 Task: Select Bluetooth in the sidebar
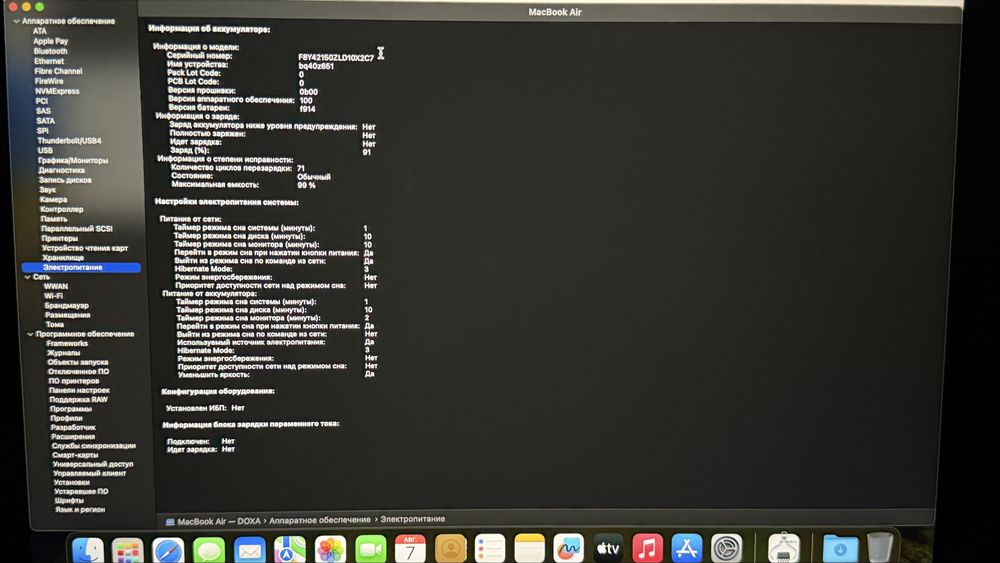50,51
